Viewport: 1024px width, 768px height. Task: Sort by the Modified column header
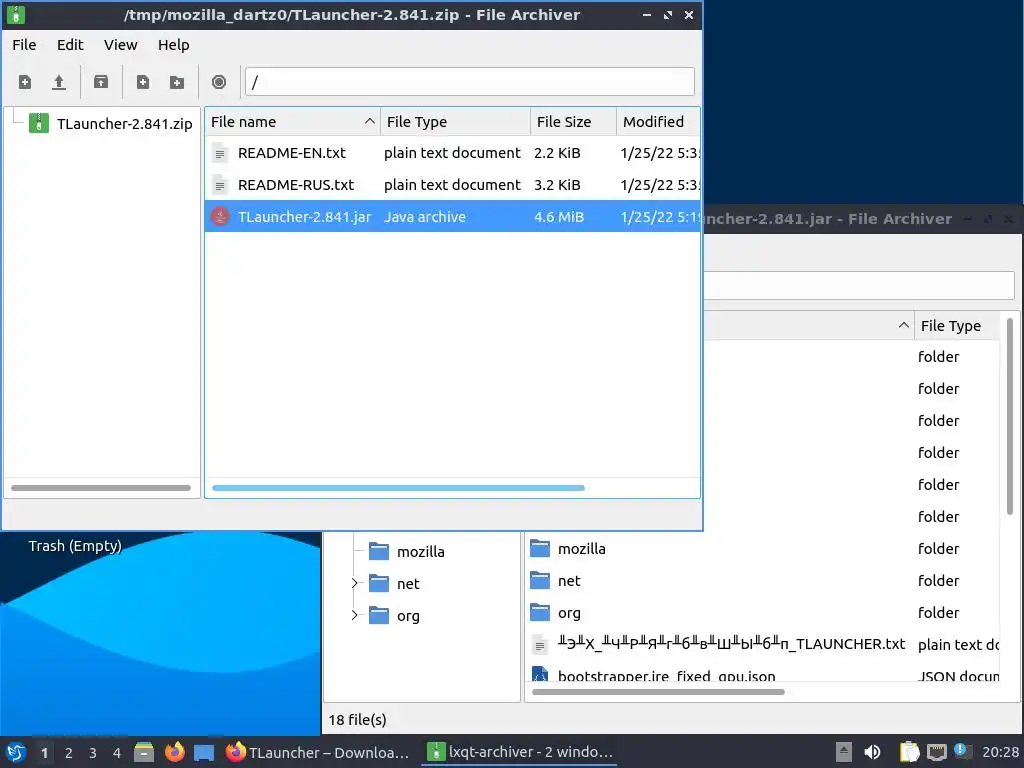tap(658, 121)
